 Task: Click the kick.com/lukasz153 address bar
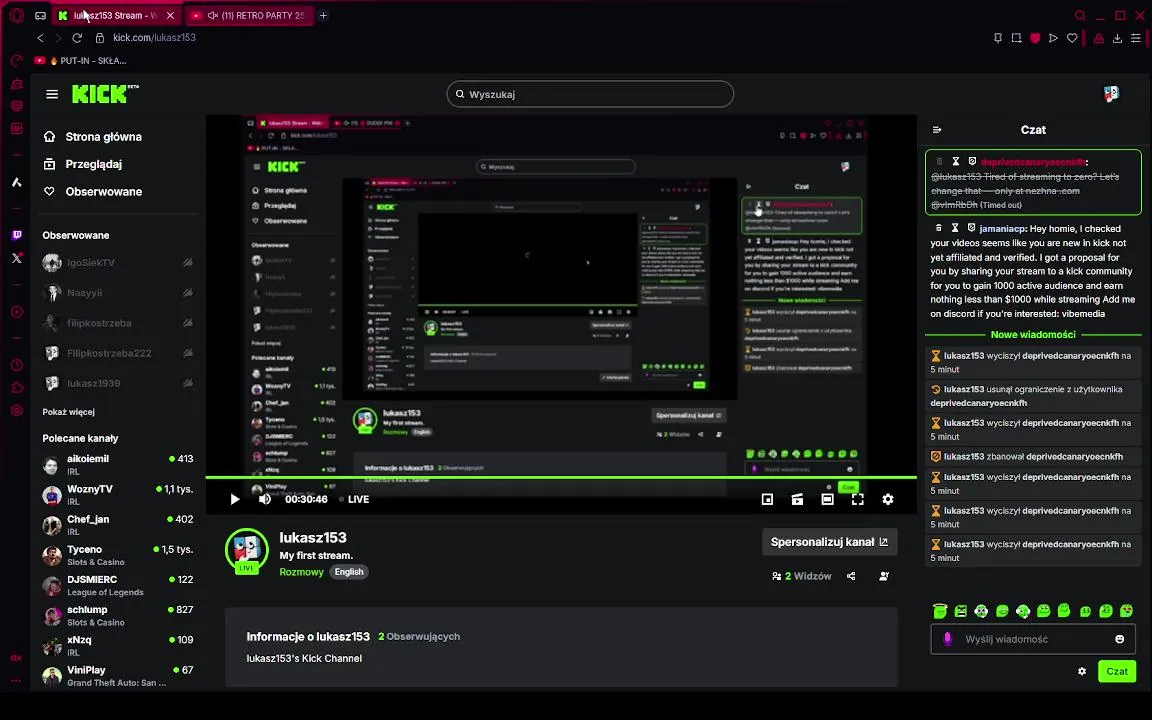click(x=154, y=37)
